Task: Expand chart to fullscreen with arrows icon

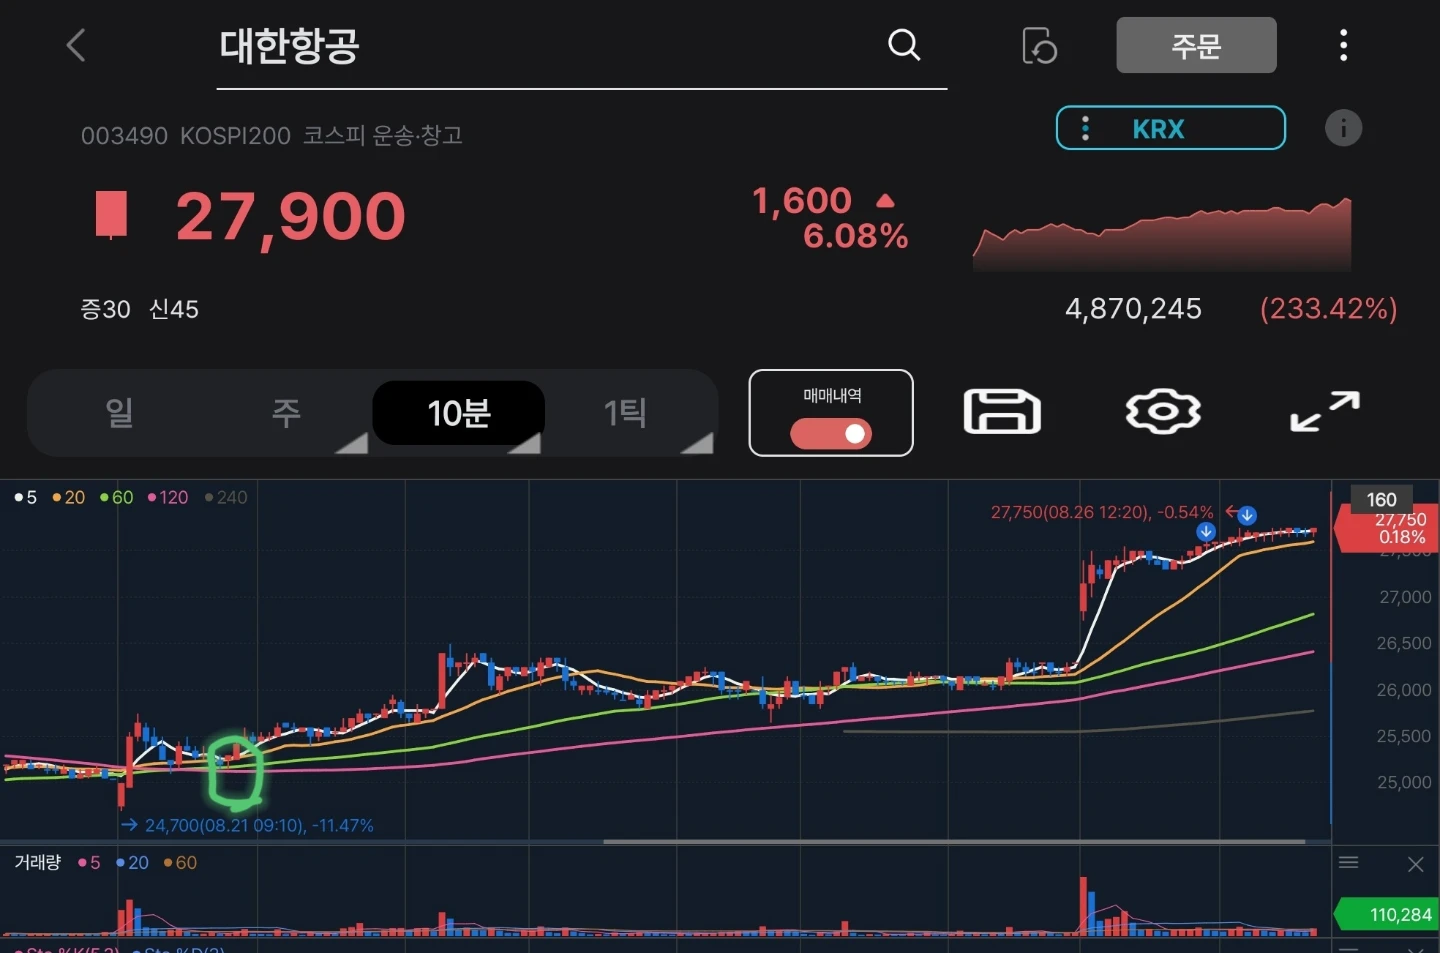Action: pyautogui.click(x=1325, y=412)
